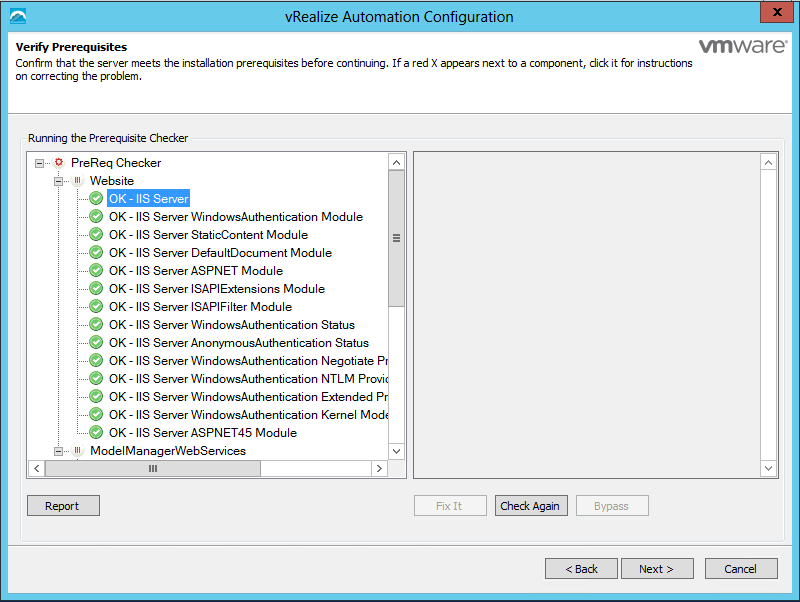Click tree vertical scrollbar down arrow

396,451
